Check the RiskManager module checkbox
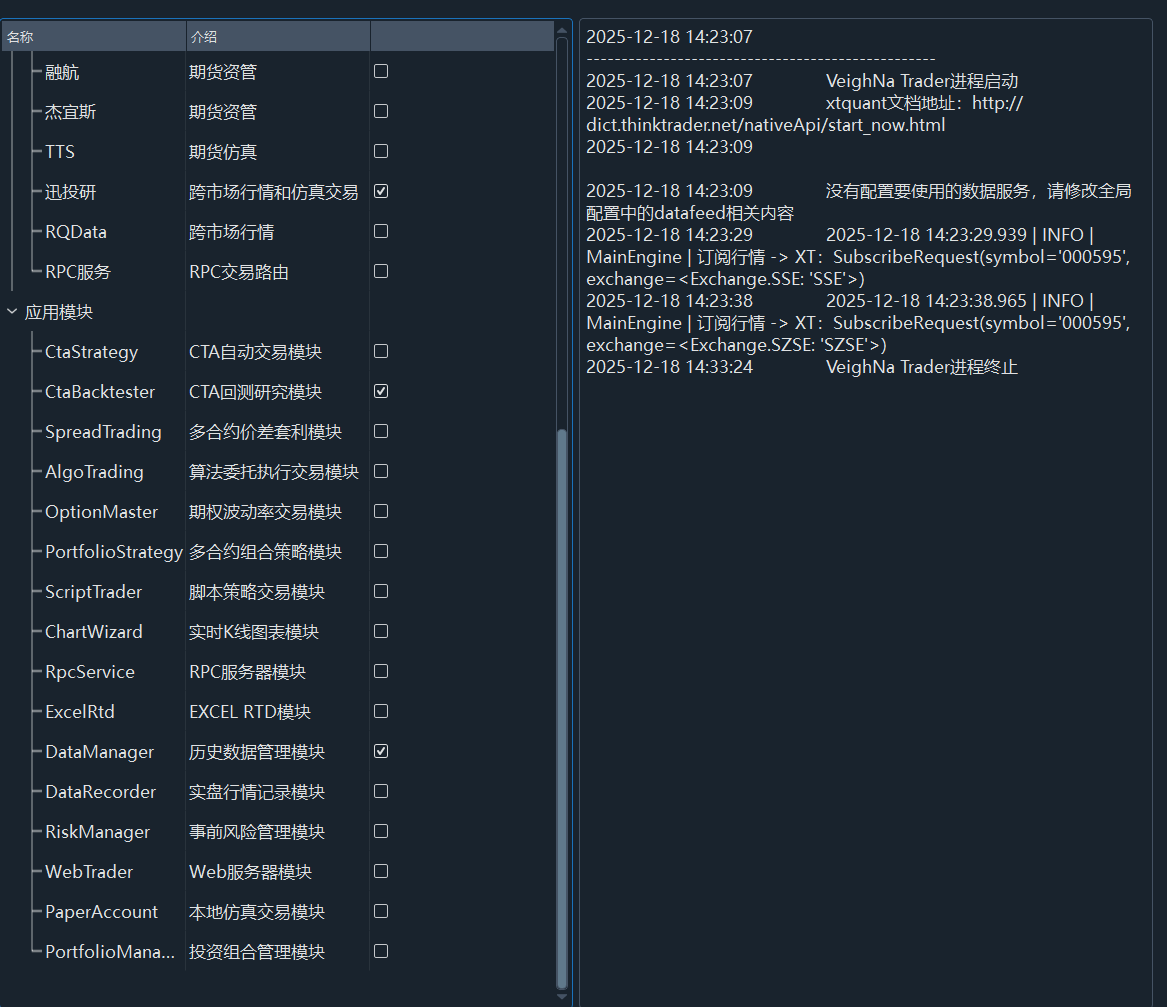 (x=381, y=831)
